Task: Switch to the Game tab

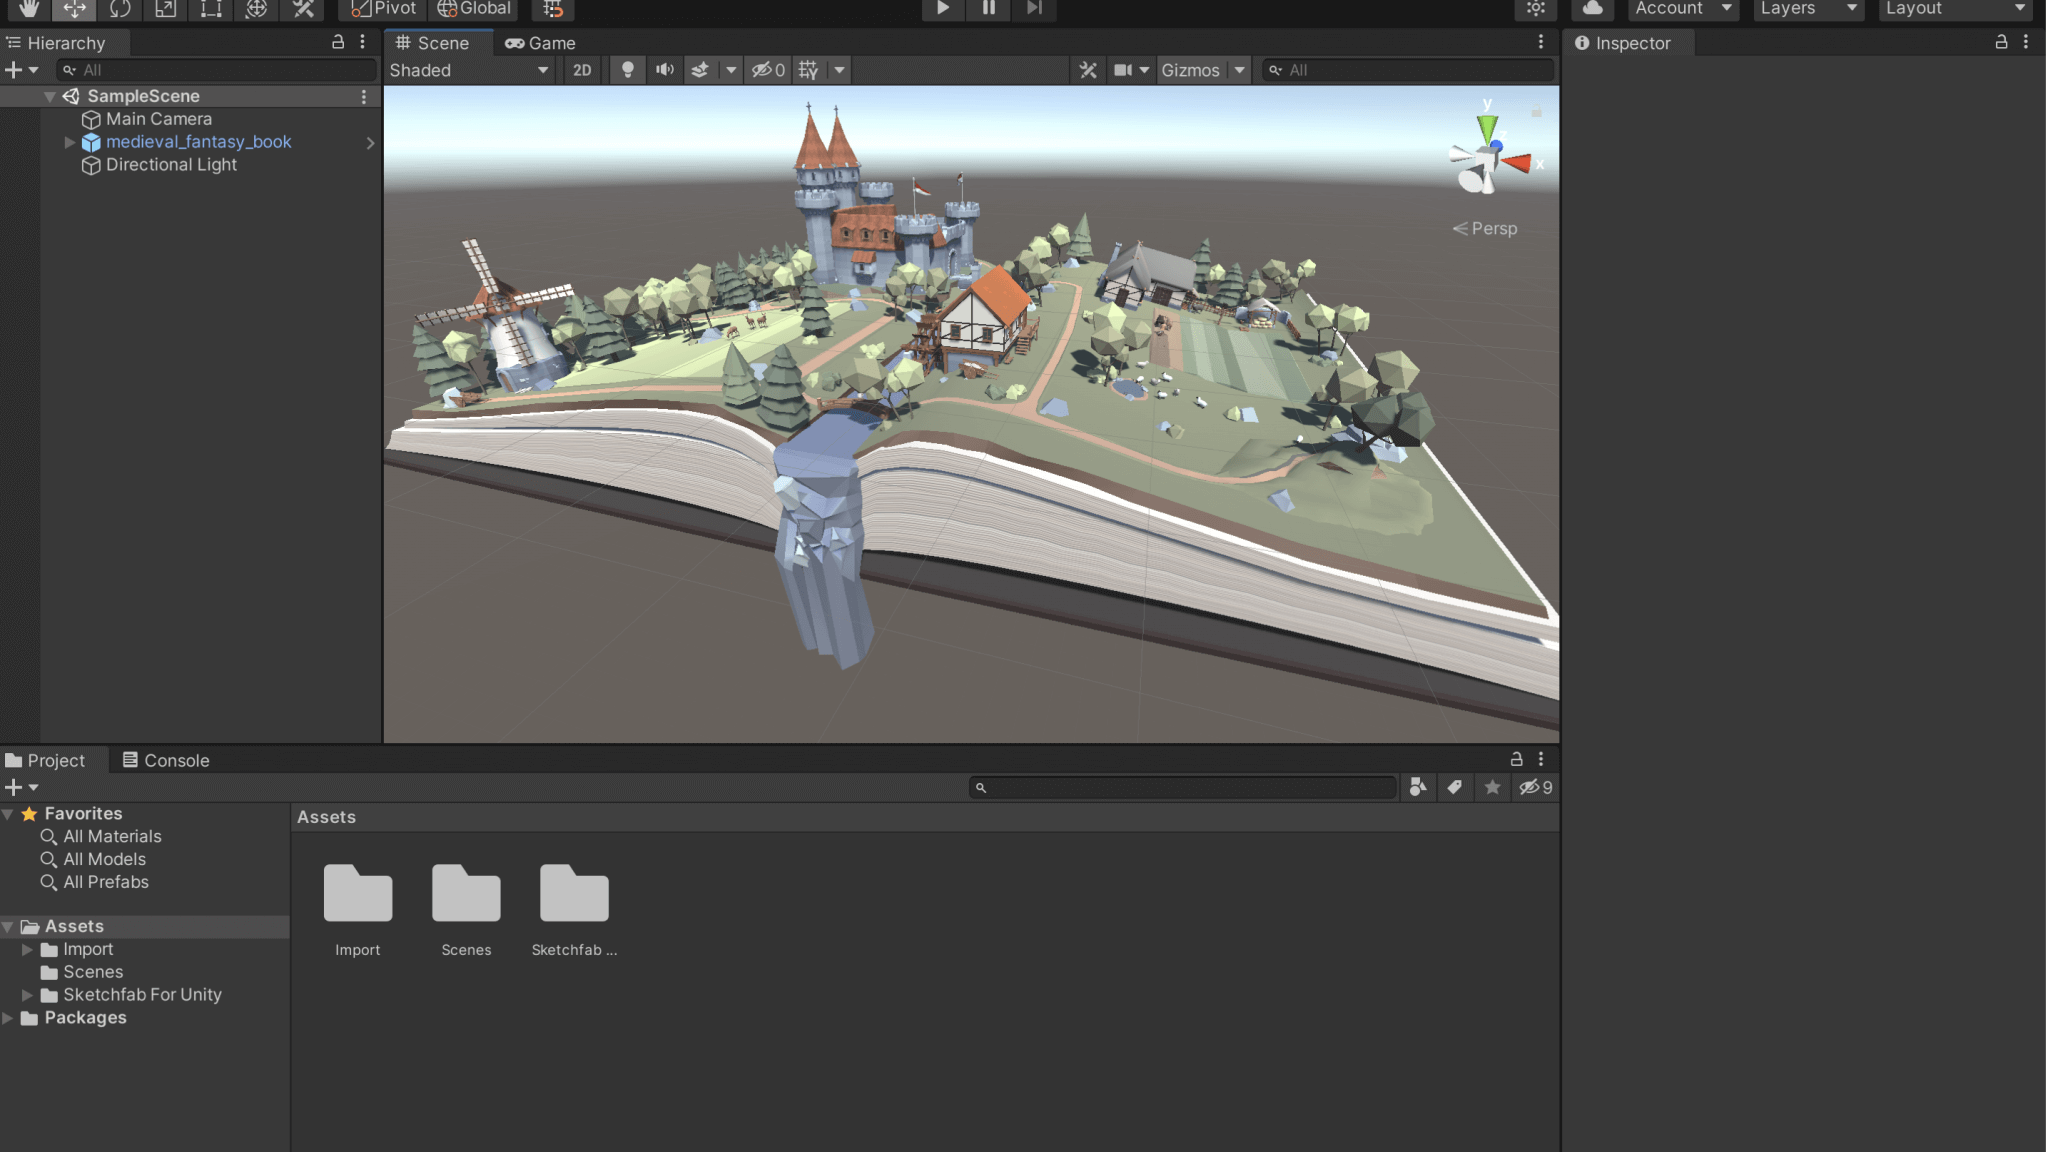Action: 540,42
